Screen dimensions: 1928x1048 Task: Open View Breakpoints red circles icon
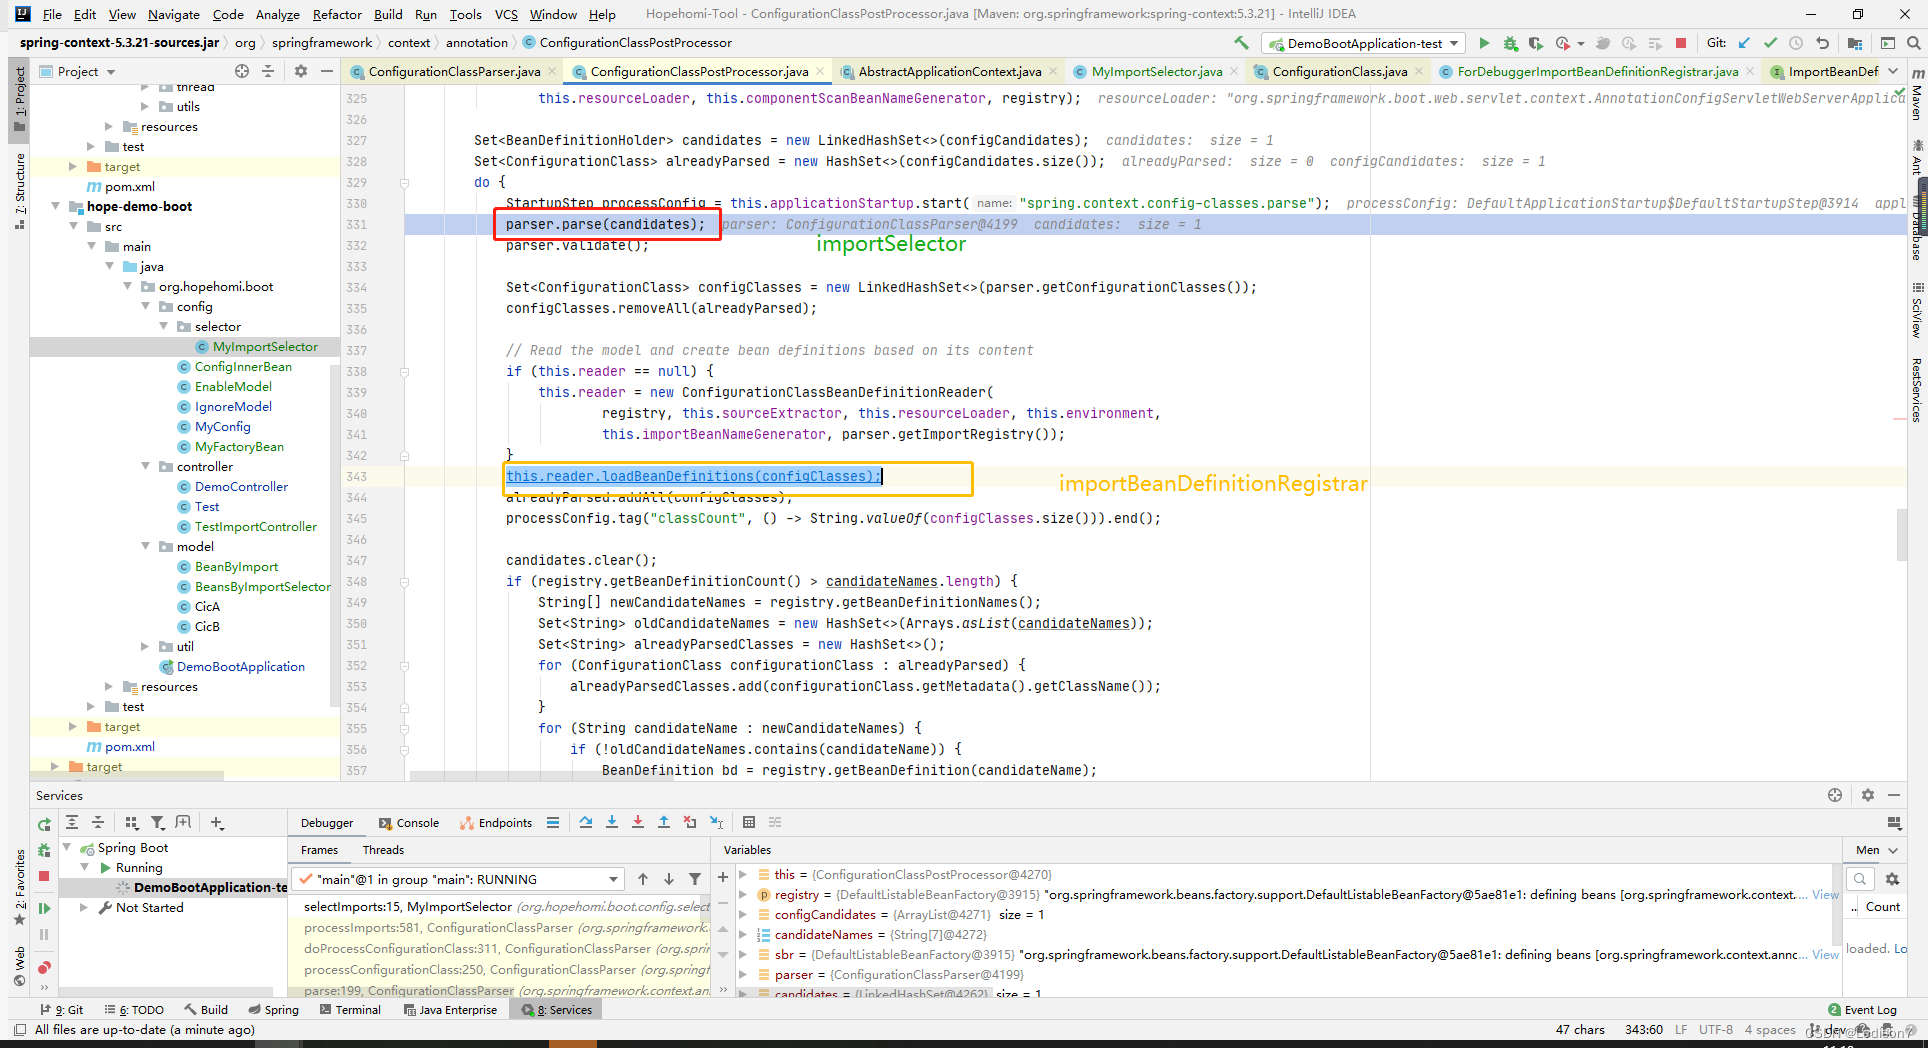coord(44,967)
